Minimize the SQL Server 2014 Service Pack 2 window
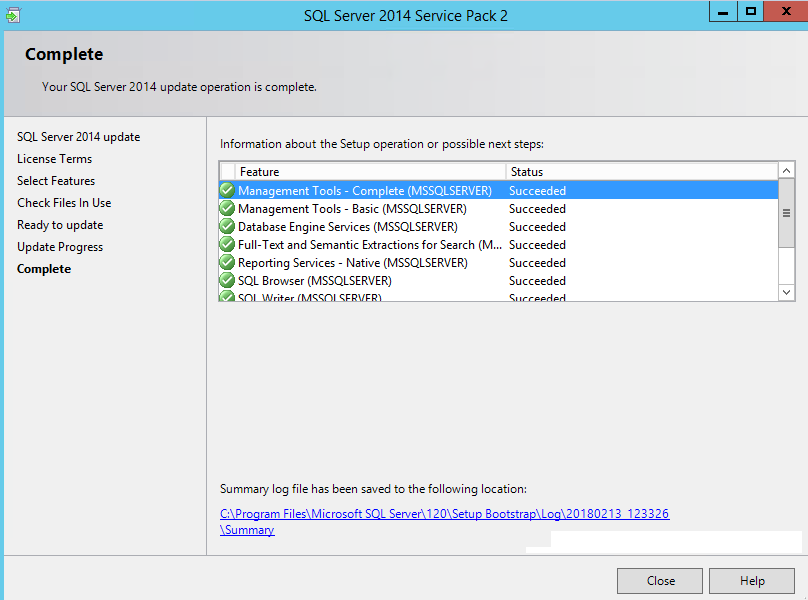The width and height of the screenshot is (808, 600). pyautogui.click(x=723, y=11)
